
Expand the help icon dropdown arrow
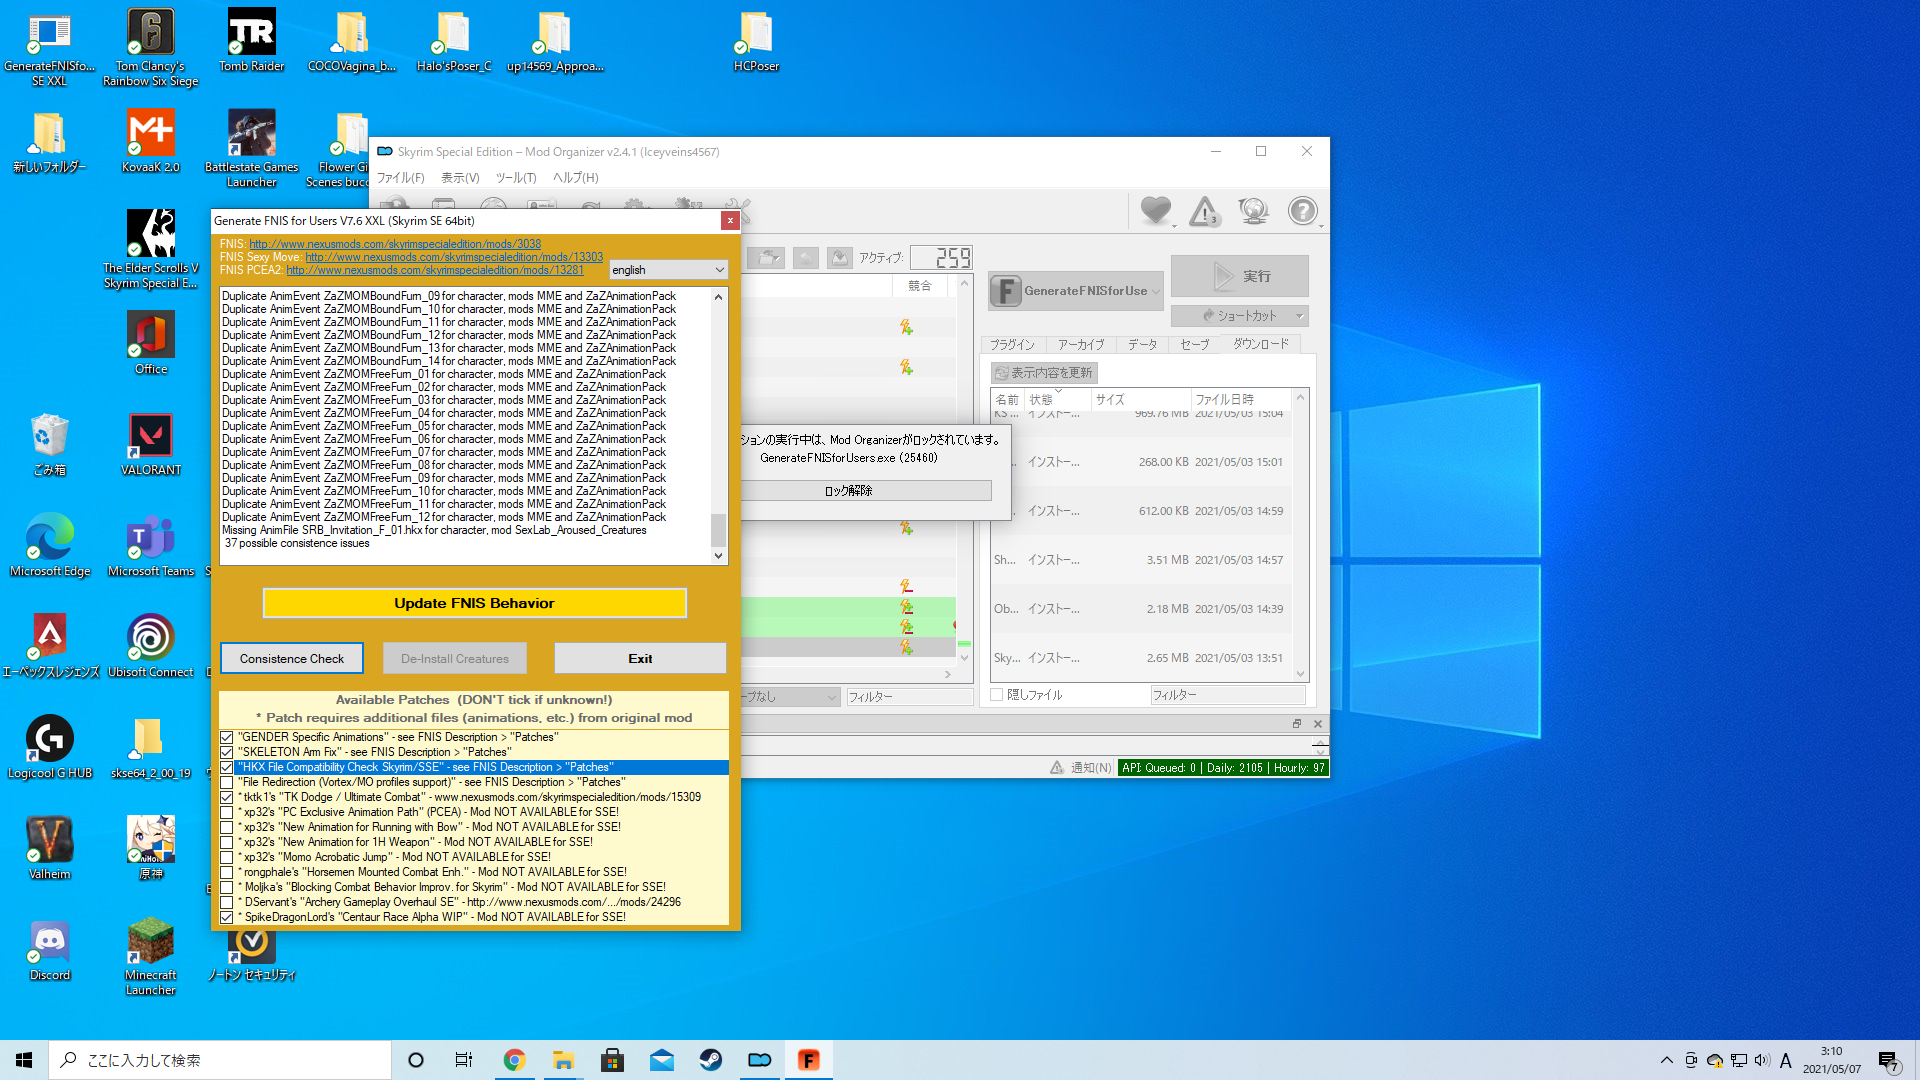1321,226
